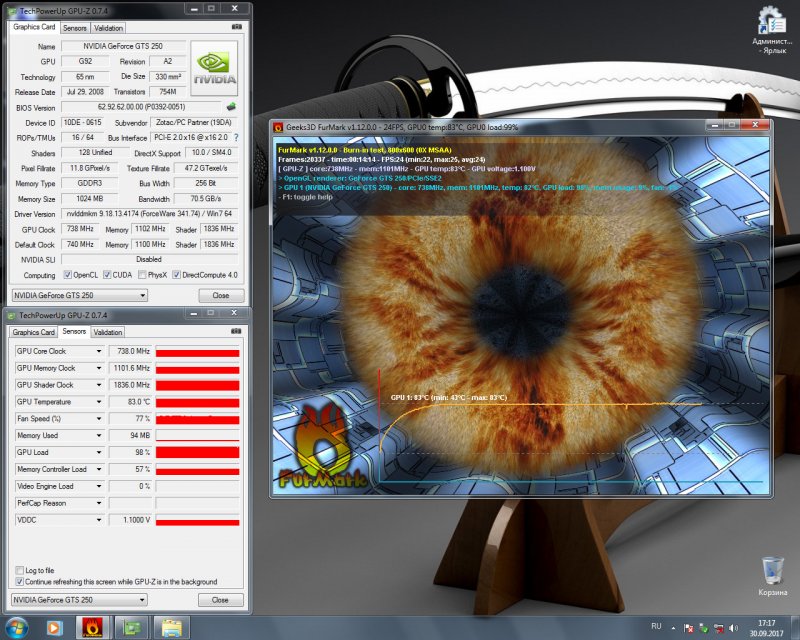Open the Recycle Bin (Корзина) desktop icon
This screenshot has width=800, height=640.
tap(772, 574)
